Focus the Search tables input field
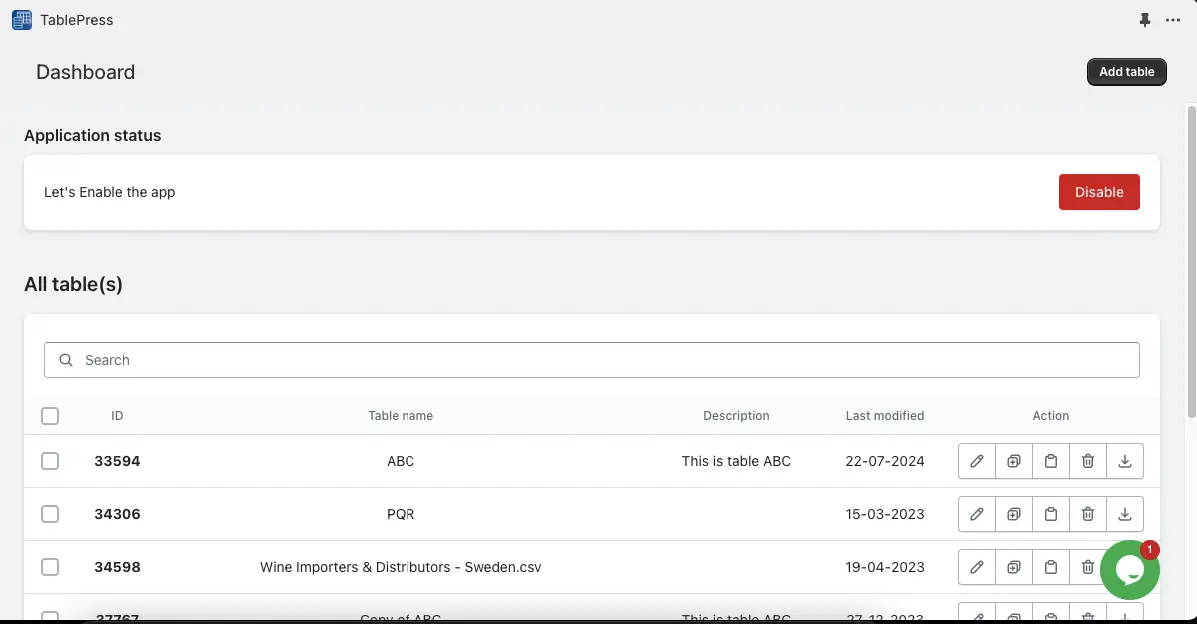The image size is (1197, 624). pos(600,360)
